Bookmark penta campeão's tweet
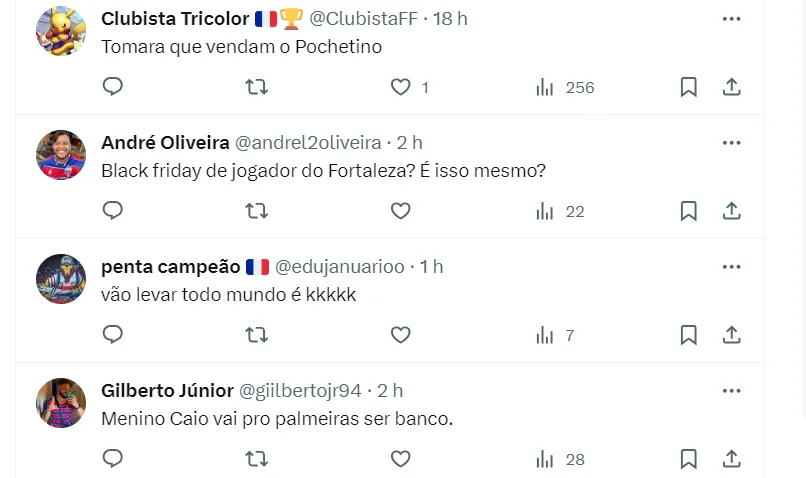 [688, 335]
